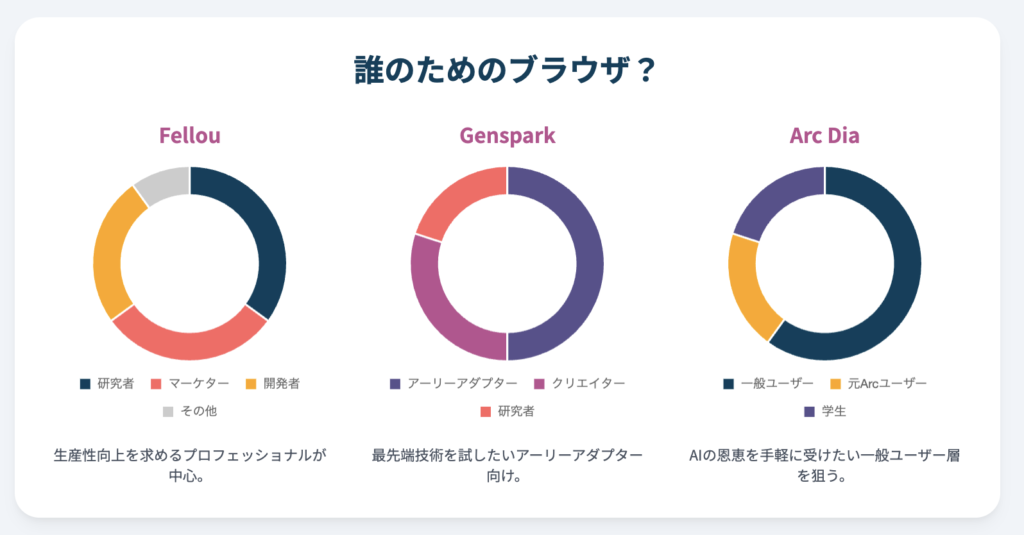Click the title 誰のためのブラウザ？
Image resolution: width=1024 pixels, height=535 pixels.
(x=507, y=71)
